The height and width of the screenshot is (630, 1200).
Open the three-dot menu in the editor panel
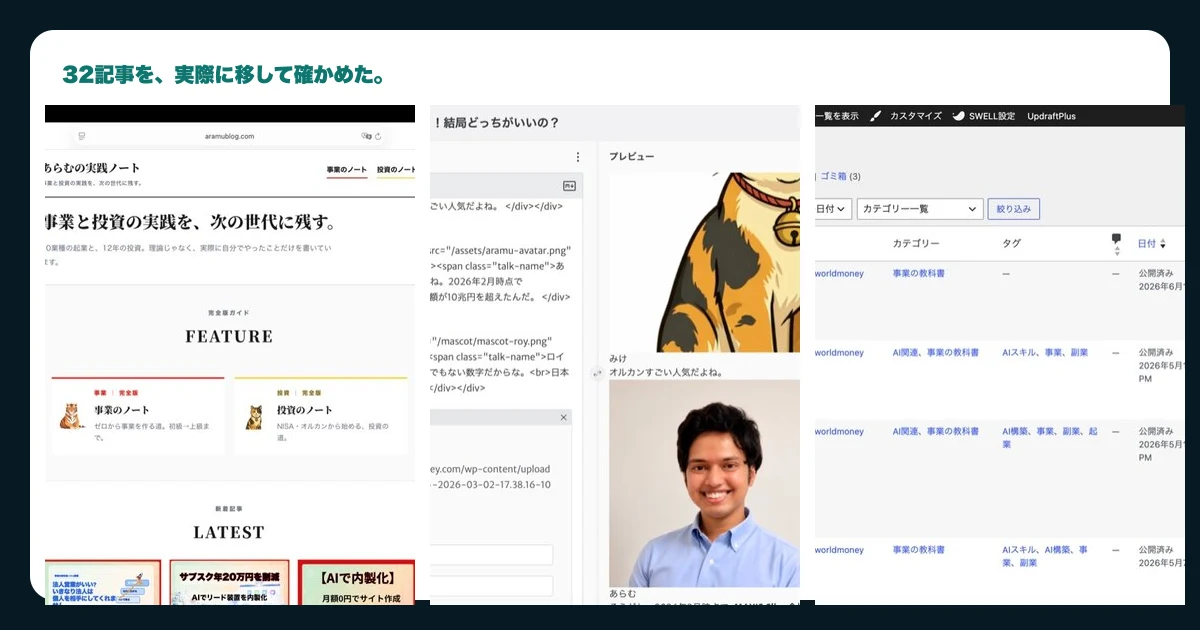[577, 157]
